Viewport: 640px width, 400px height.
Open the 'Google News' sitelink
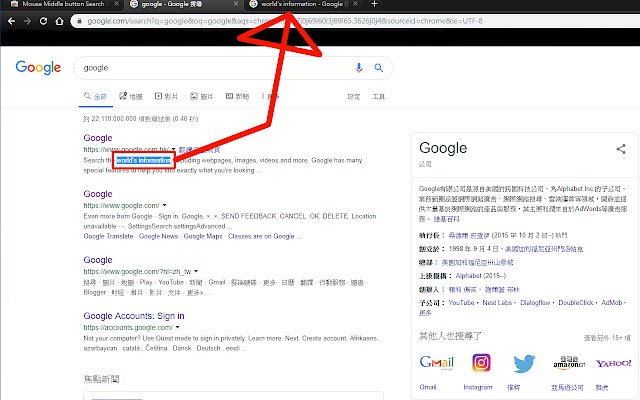pos(158,236)
